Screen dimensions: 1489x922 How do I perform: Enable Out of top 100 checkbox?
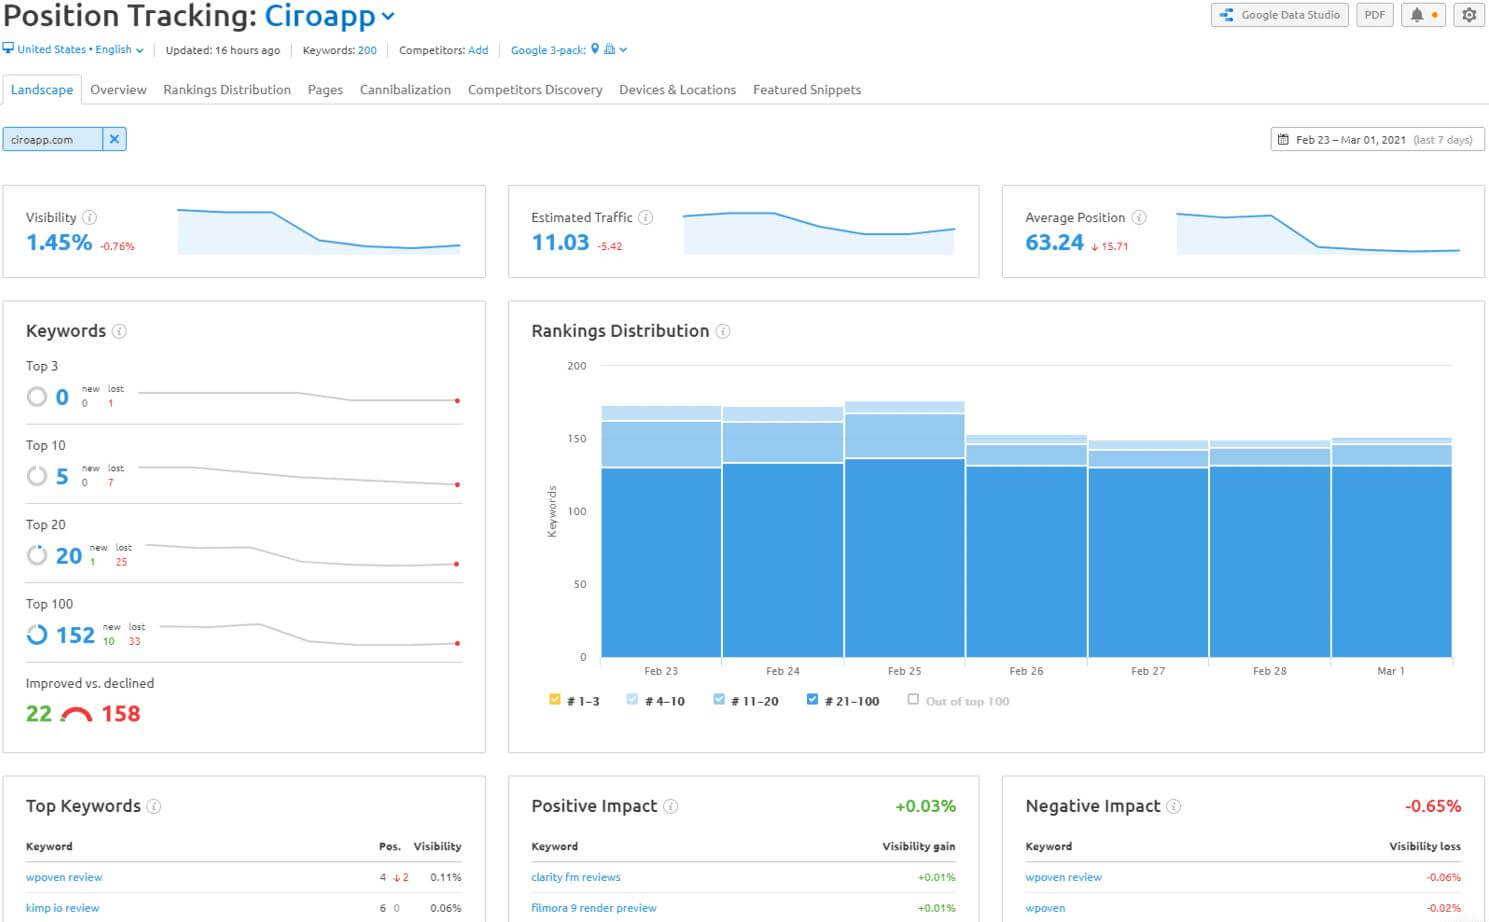click(x=913, y=700)
